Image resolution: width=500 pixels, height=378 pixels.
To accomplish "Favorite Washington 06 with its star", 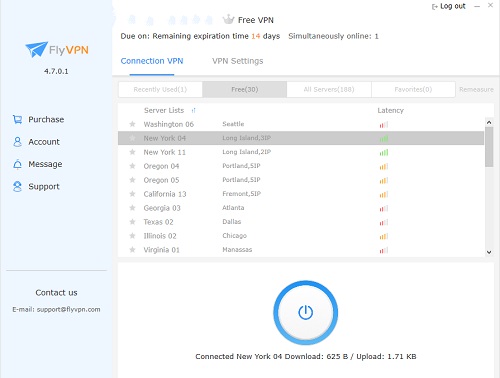I will pyautogui.click(x=132, y=124).
